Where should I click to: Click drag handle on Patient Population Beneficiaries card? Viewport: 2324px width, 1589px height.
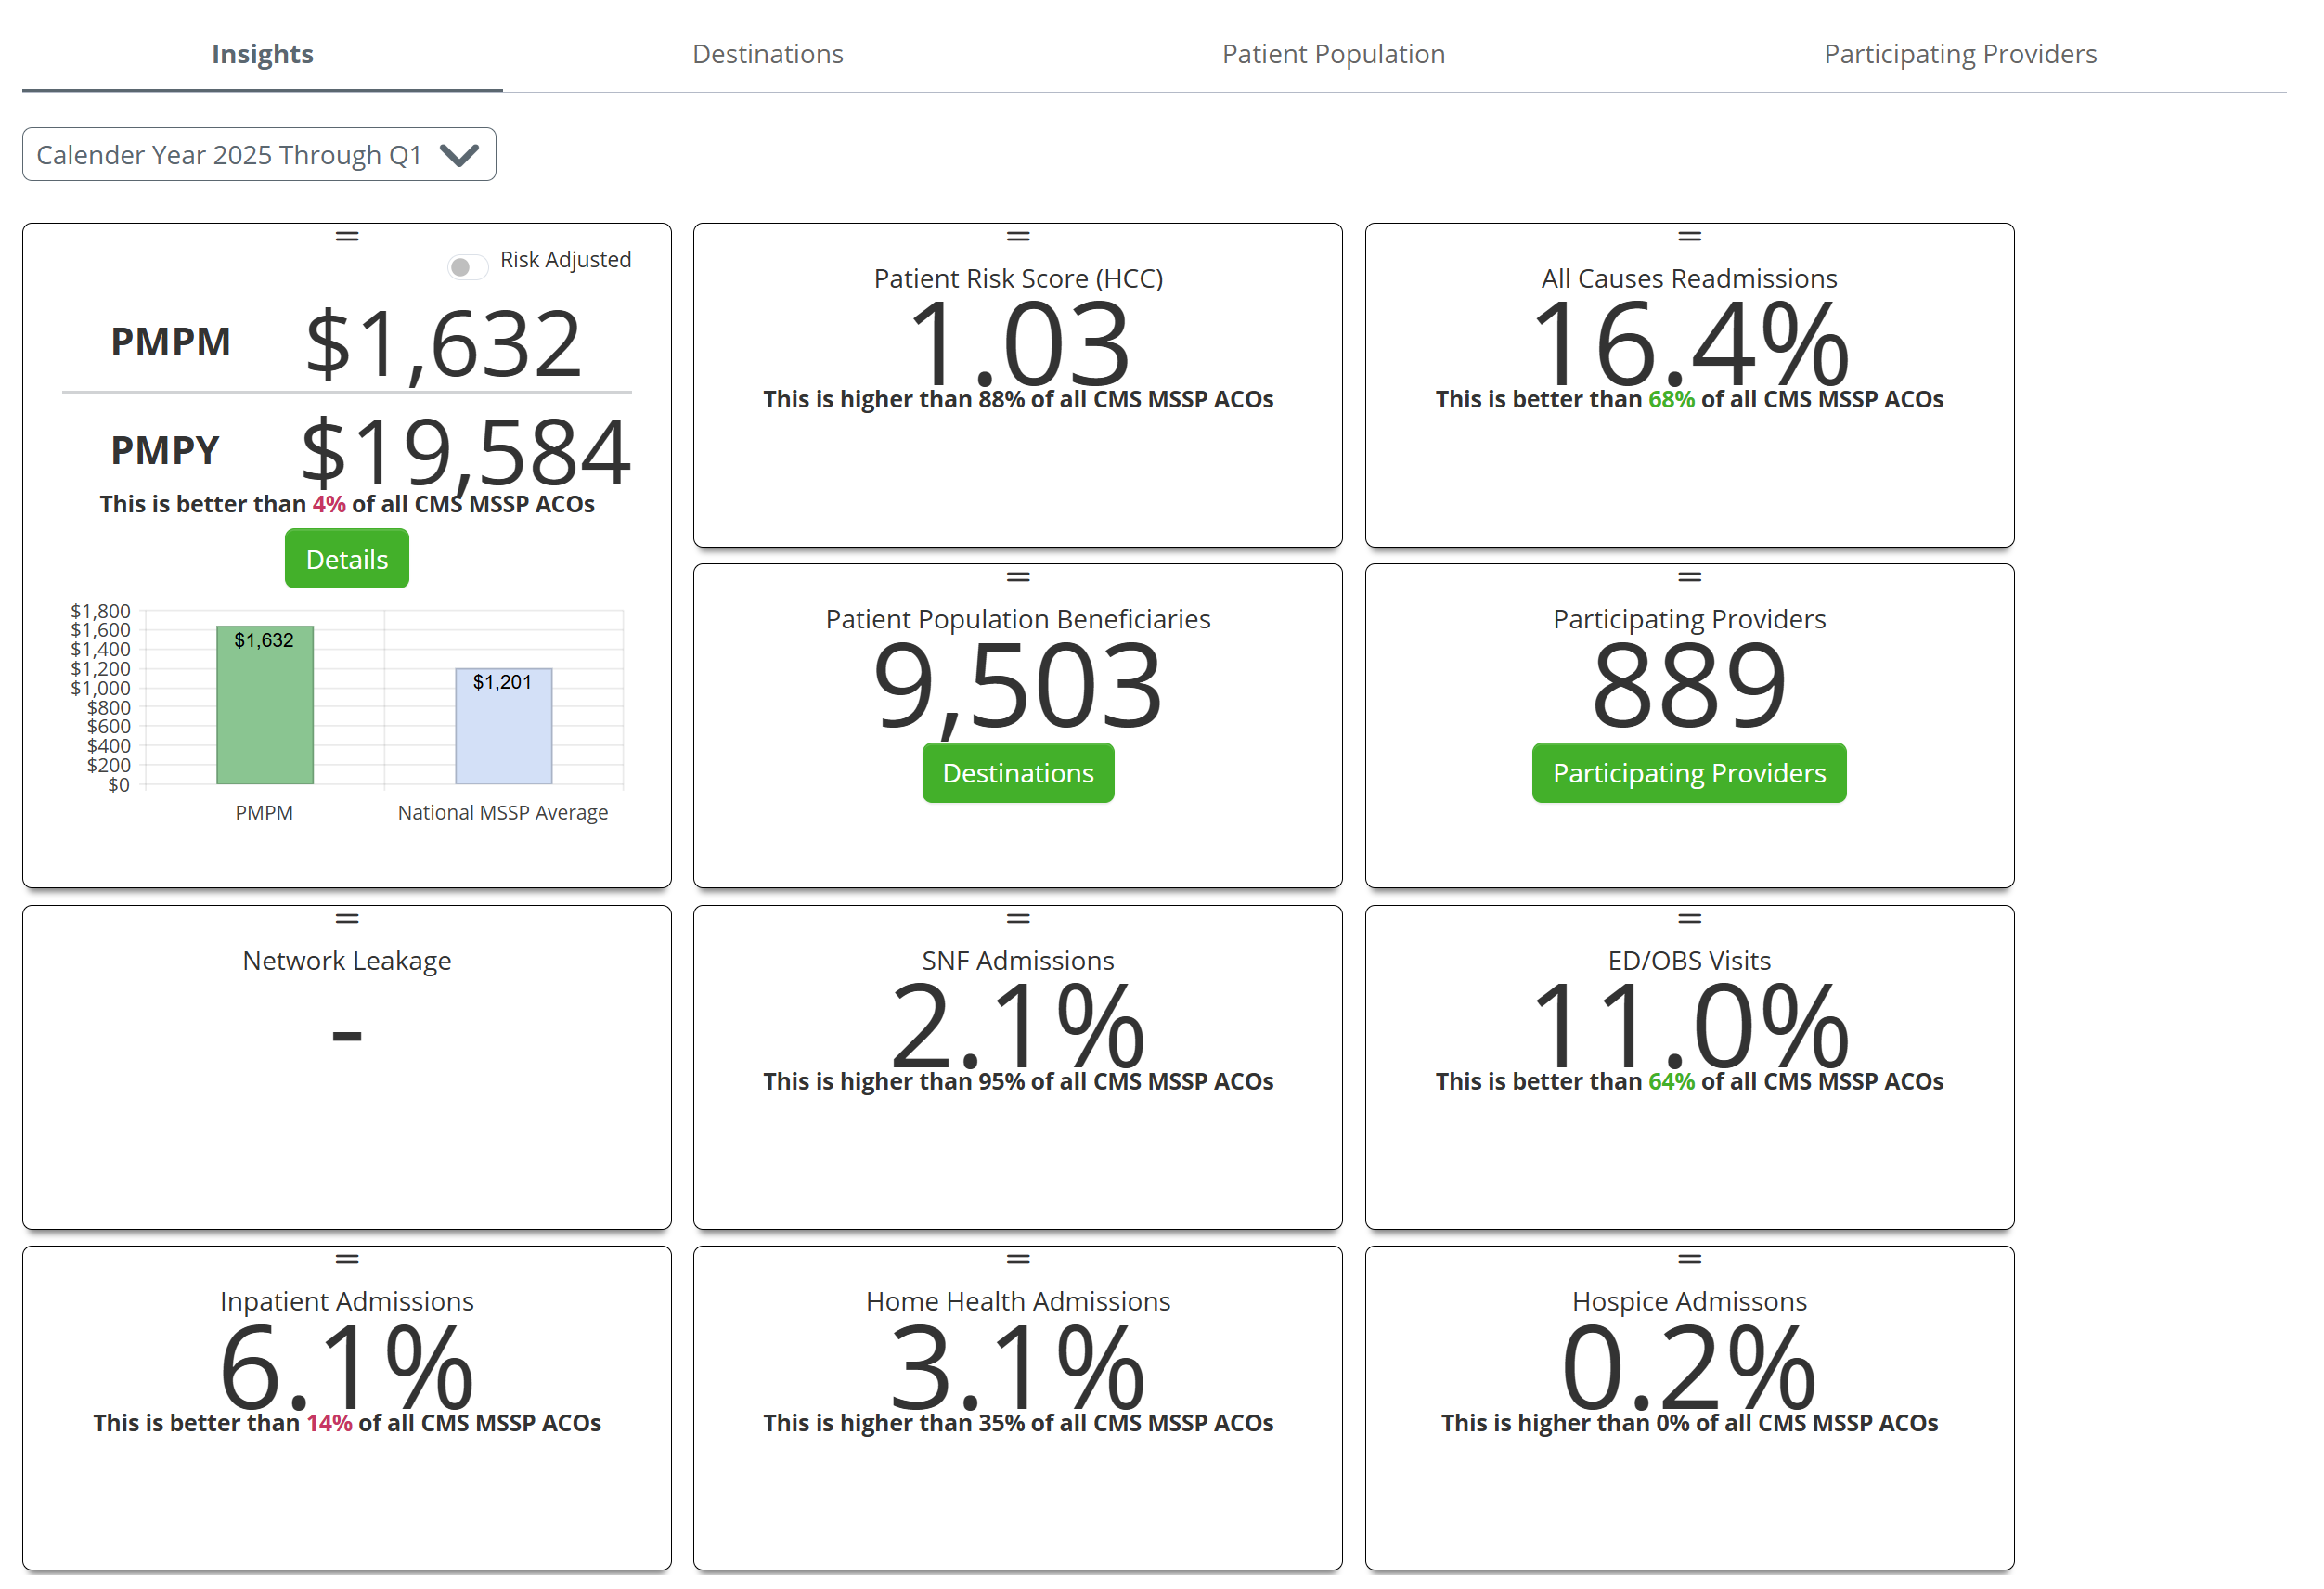(1018, 577)
